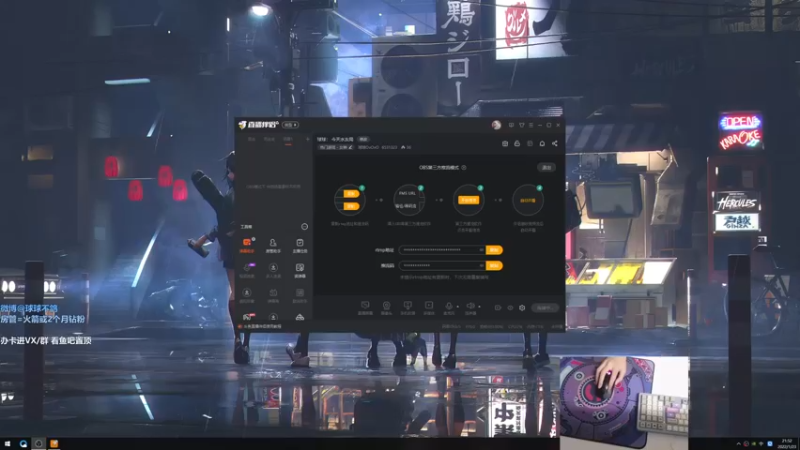This screenshot has width=800, height=450.
Task: Open the first tool in toolbox third row
Action: (247, 295)
